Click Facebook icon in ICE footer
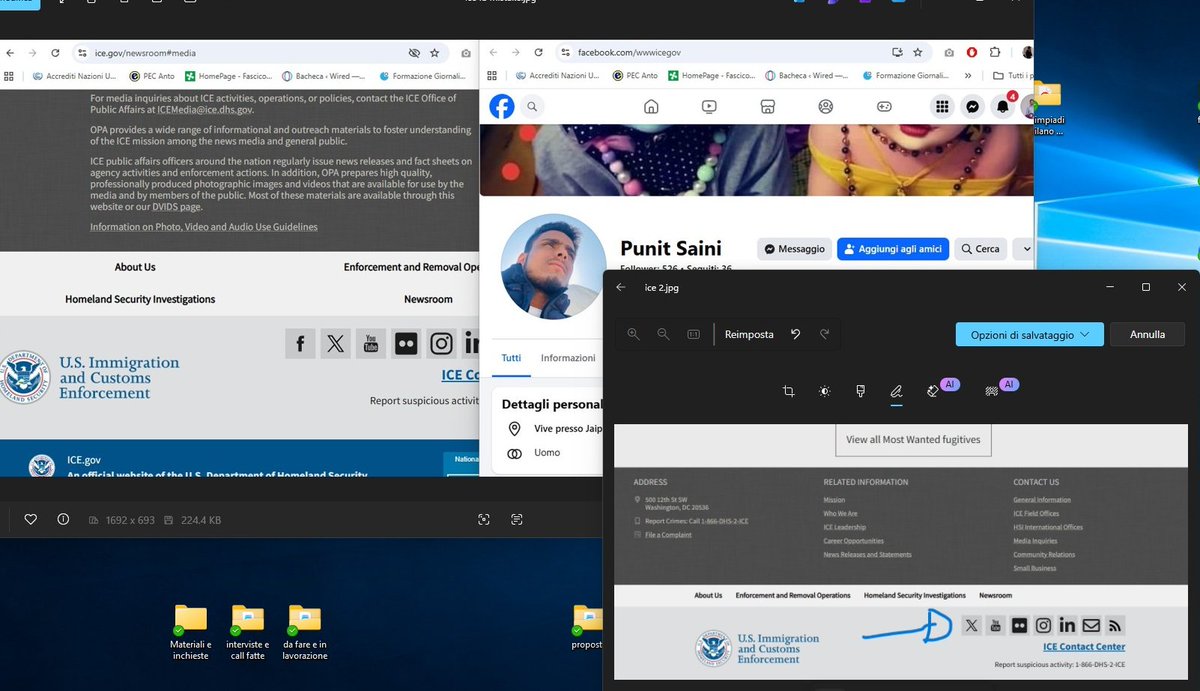The image size is (1200, 691). (300, 343)
